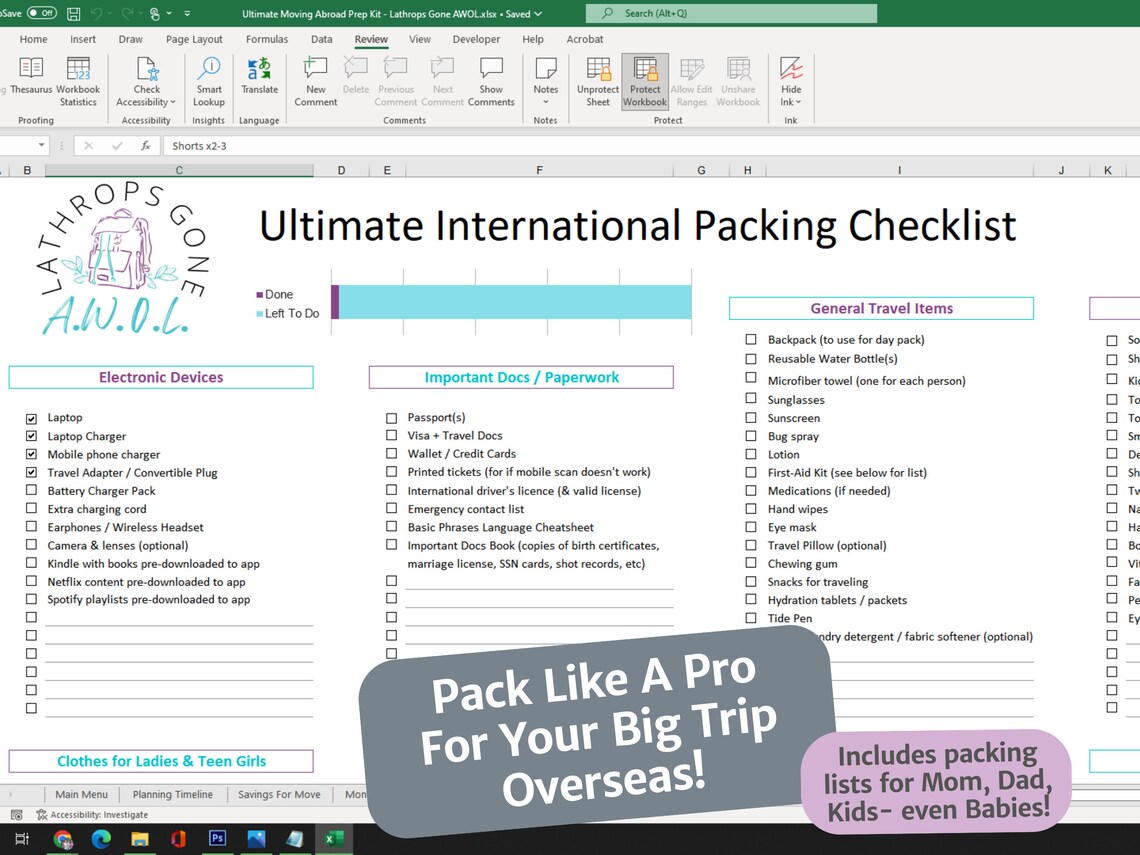Switch to the View ribbon tab

tap(419, 39)
